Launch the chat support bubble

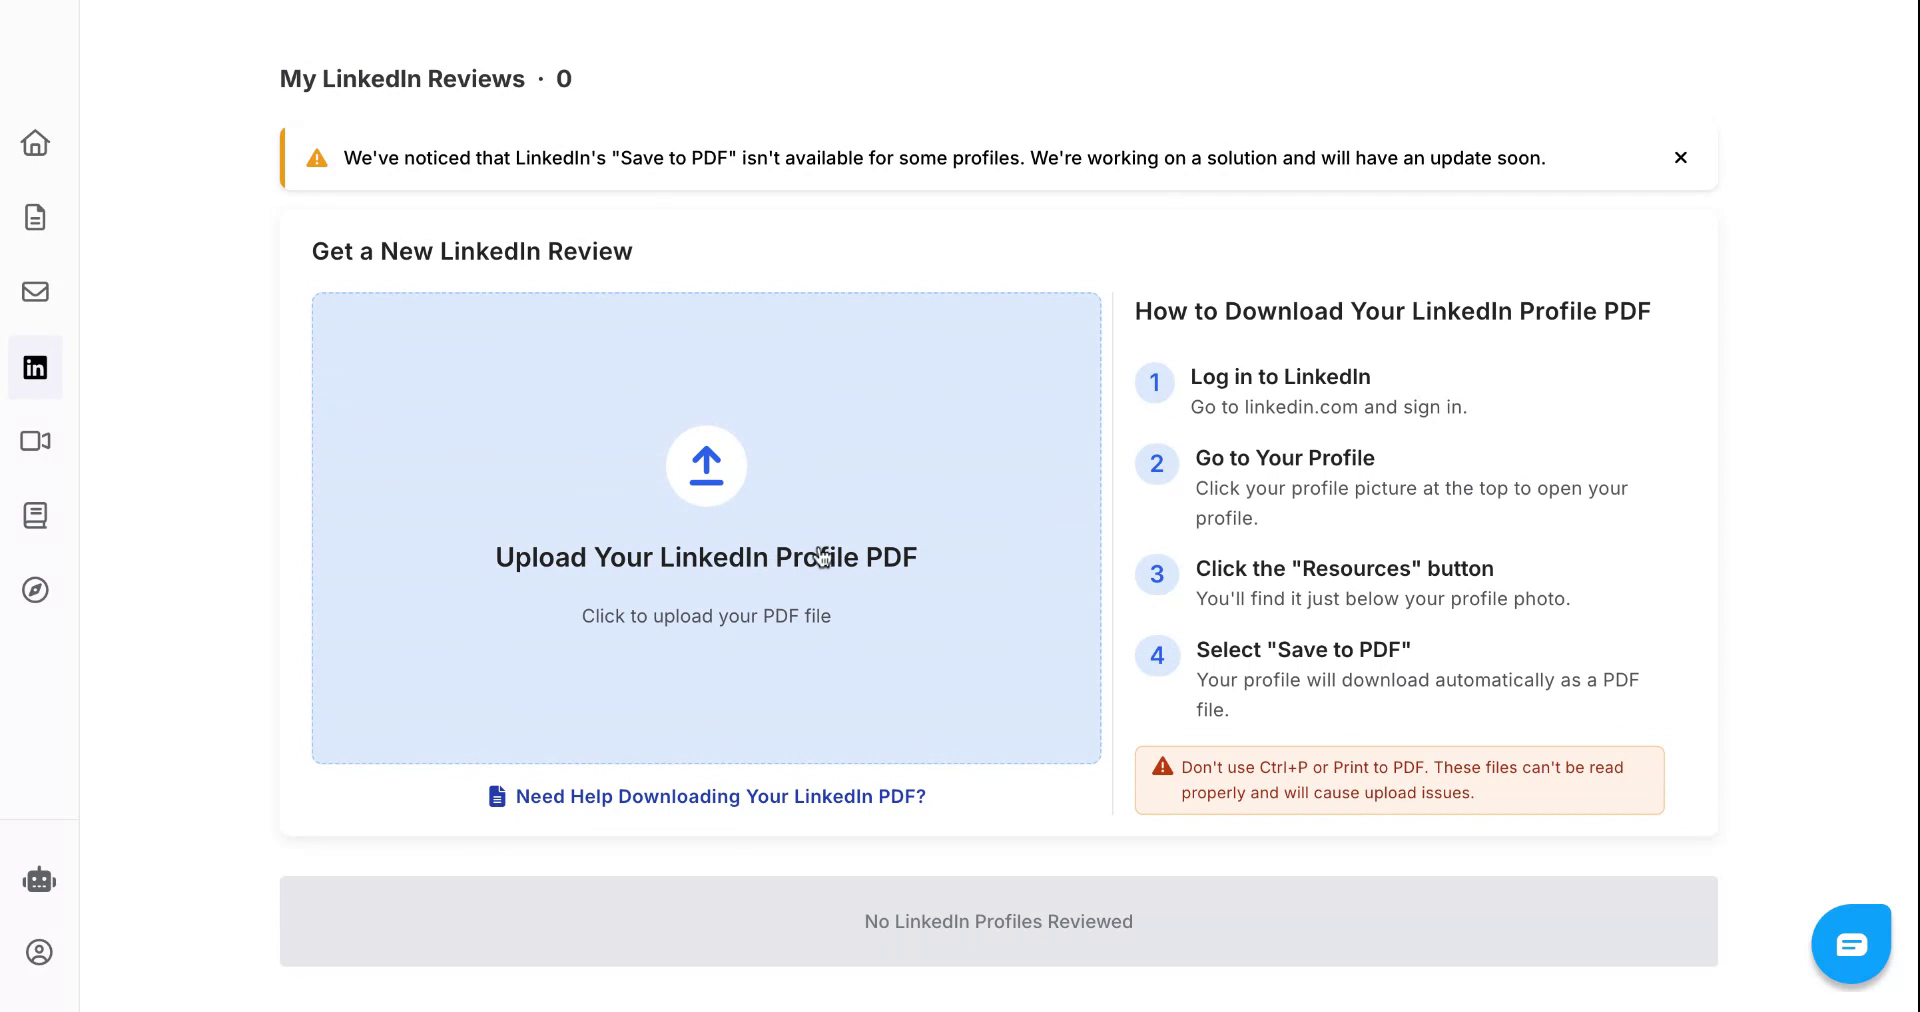tap(1851, 942)
